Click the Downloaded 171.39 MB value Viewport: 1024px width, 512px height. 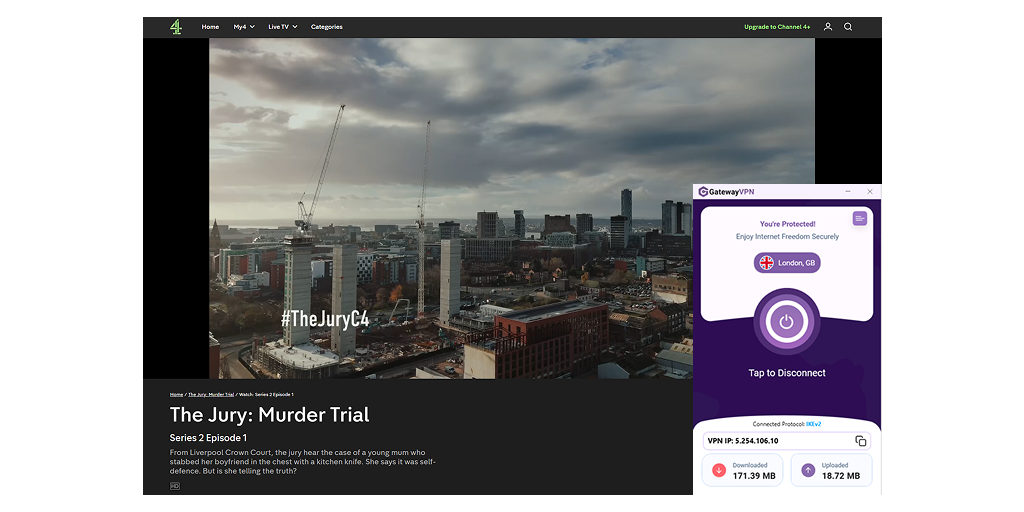point(754,476)
